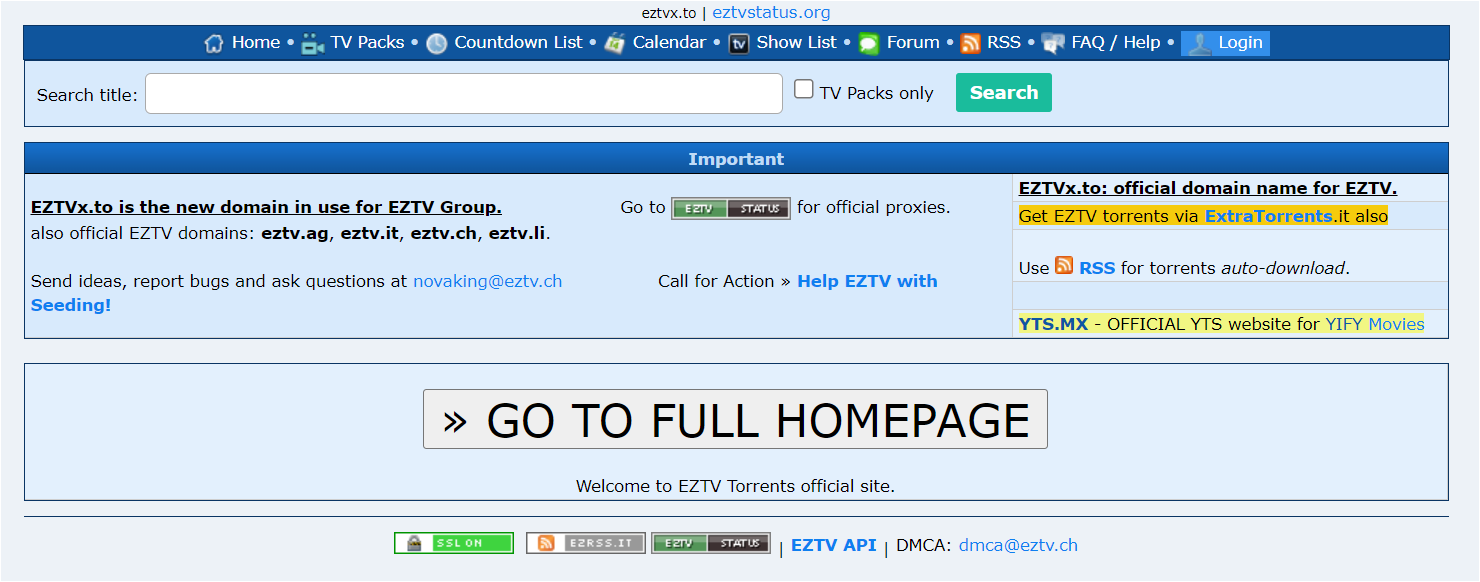
Task: Open the ExtraTorrents link
Action: (1269, 216)
